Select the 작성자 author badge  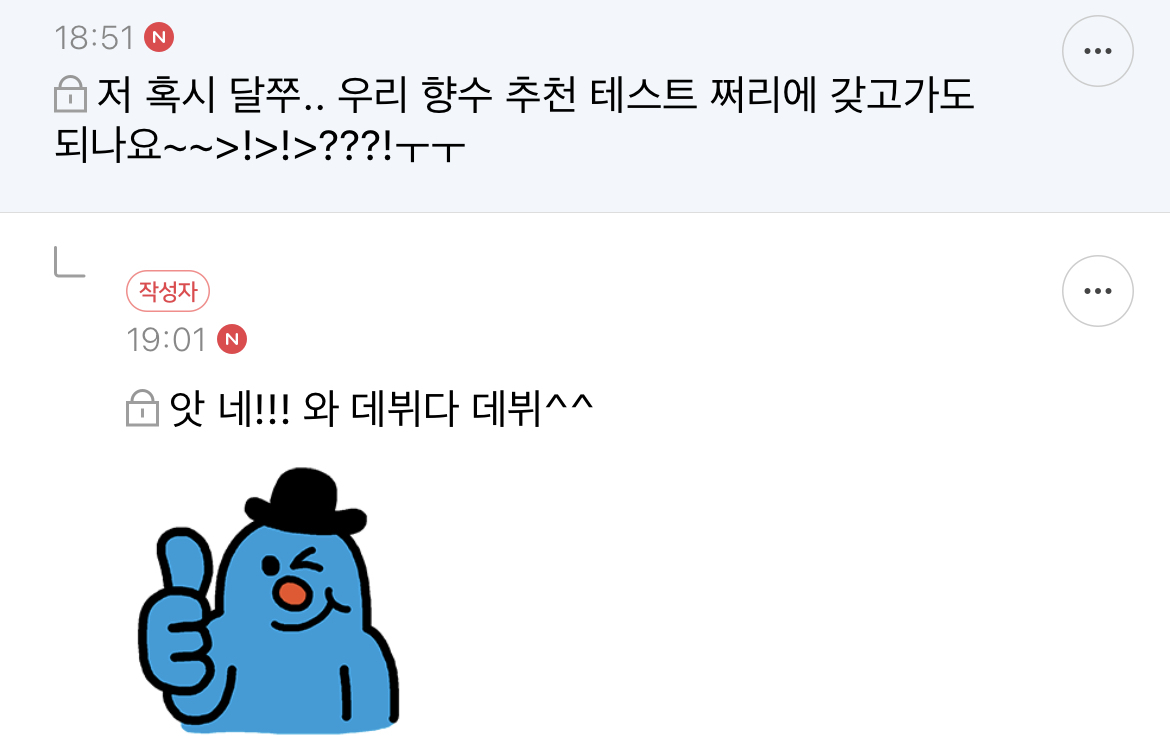168,291
